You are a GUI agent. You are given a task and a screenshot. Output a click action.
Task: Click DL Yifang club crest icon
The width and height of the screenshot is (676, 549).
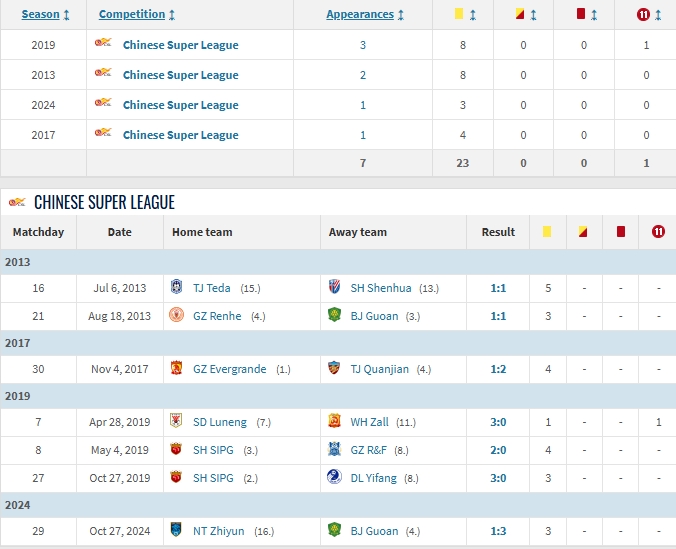[x=334, y=478]
